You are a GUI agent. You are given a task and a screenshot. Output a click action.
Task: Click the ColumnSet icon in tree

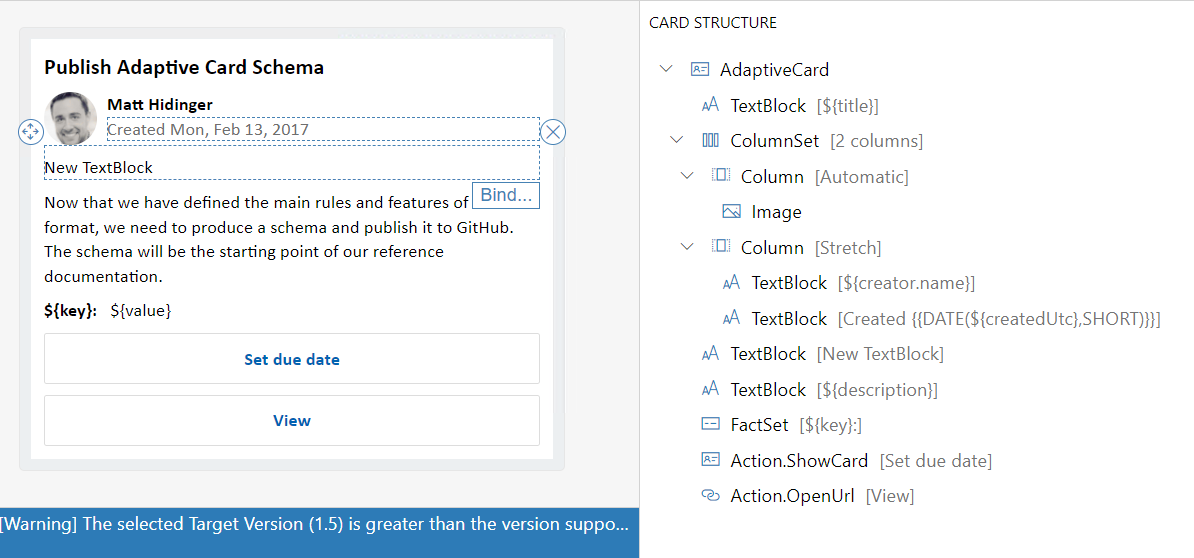point(710,141)
